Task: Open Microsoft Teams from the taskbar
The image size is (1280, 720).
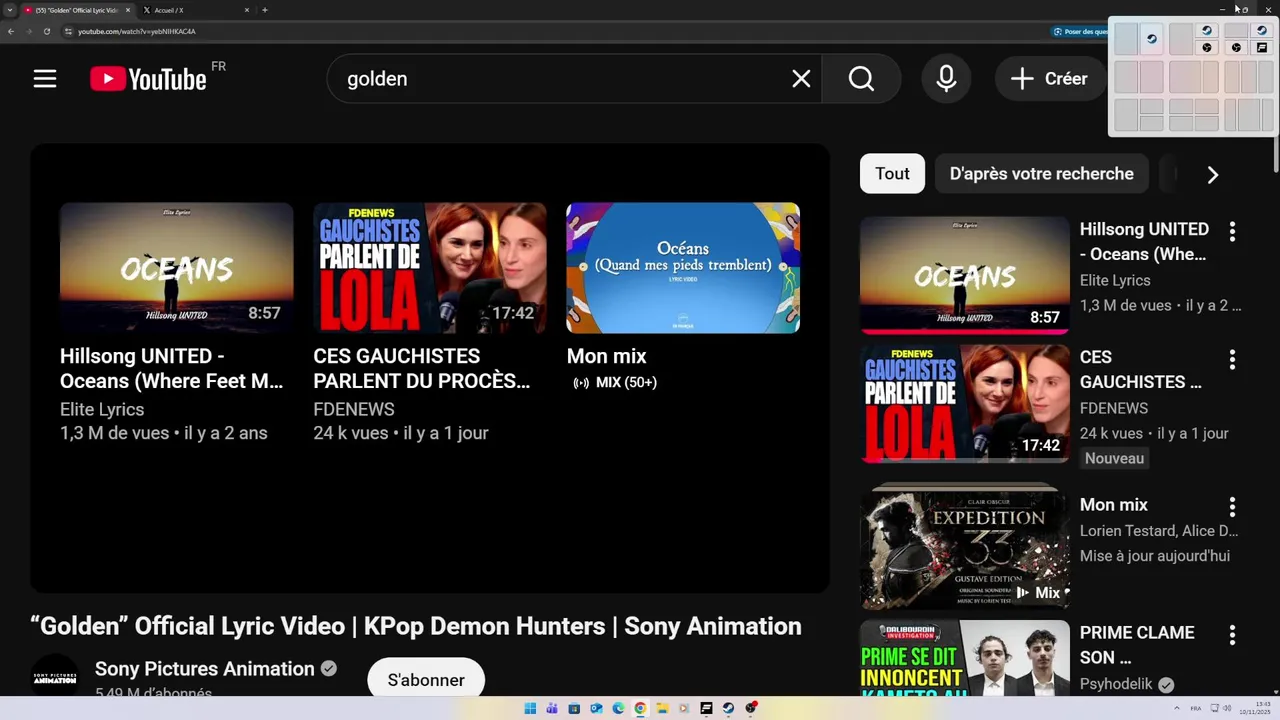Action: pos(552,708)
